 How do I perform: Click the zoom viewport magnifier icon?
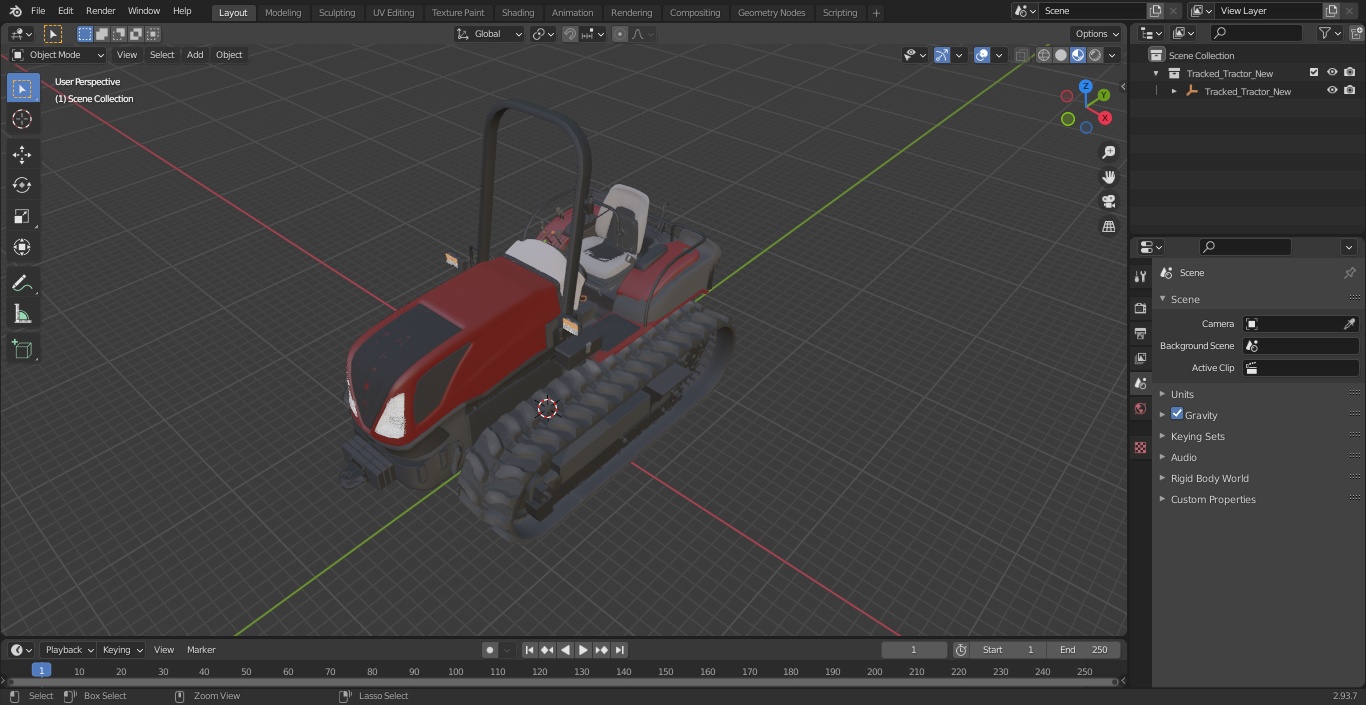click(x=1108, y=152)
